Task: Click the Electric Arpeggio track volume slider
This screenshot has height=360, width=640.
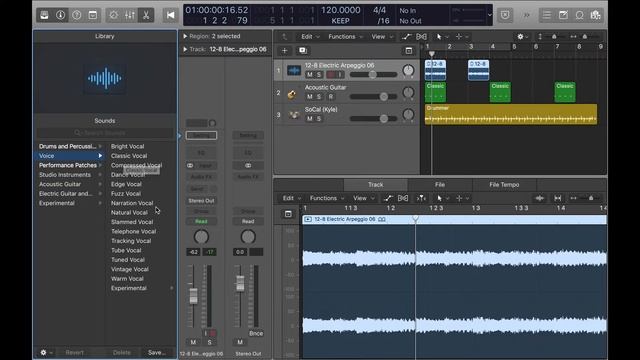Action: pos(373,75)
